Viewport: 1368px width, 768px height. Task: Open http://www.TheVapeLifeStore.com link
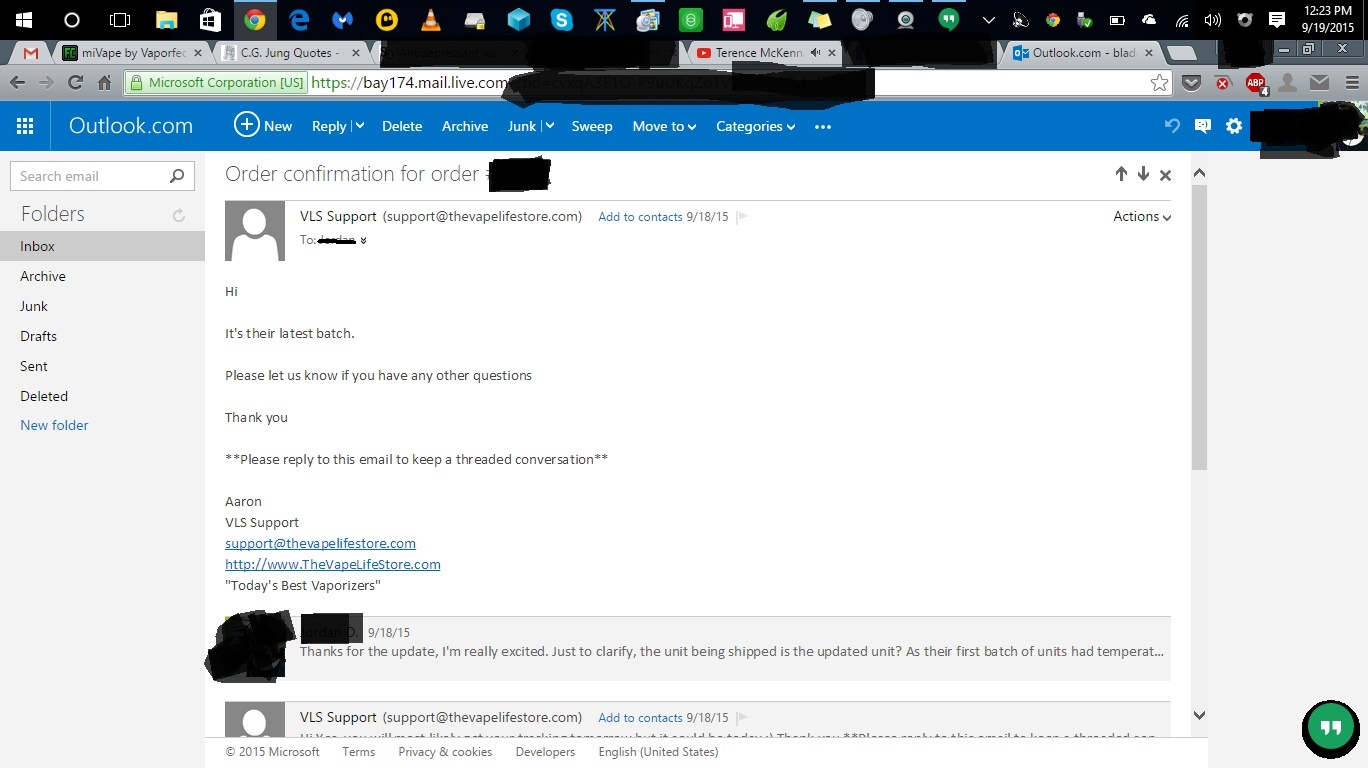(333, 564)
